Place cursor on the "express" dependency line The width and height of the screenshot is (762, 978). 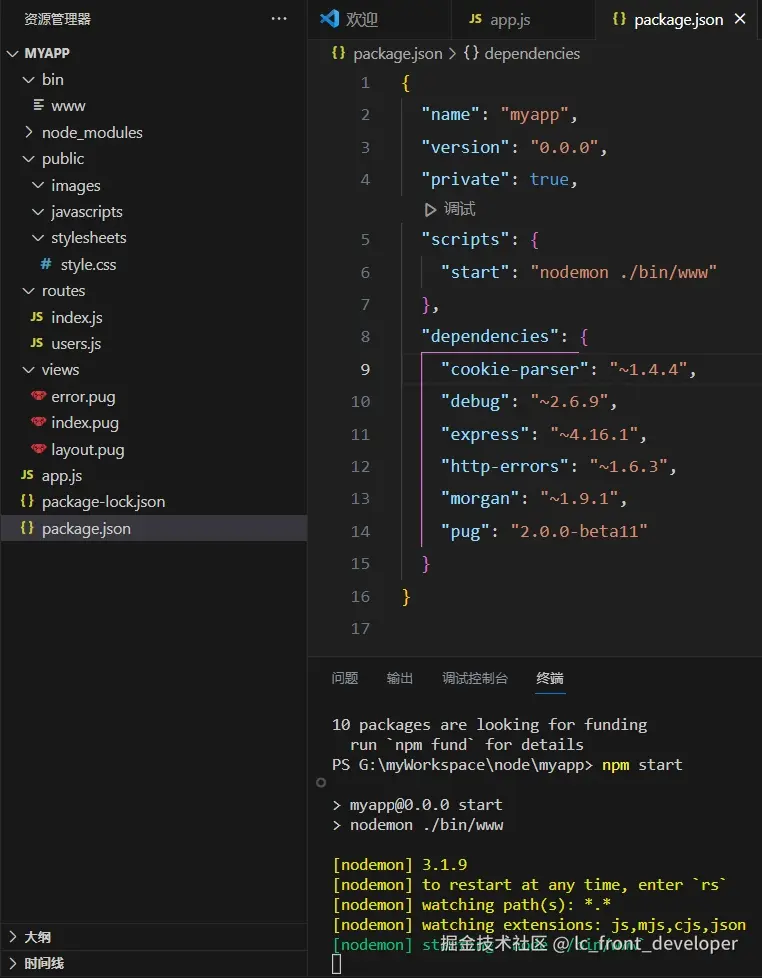[x=543, y=434]
